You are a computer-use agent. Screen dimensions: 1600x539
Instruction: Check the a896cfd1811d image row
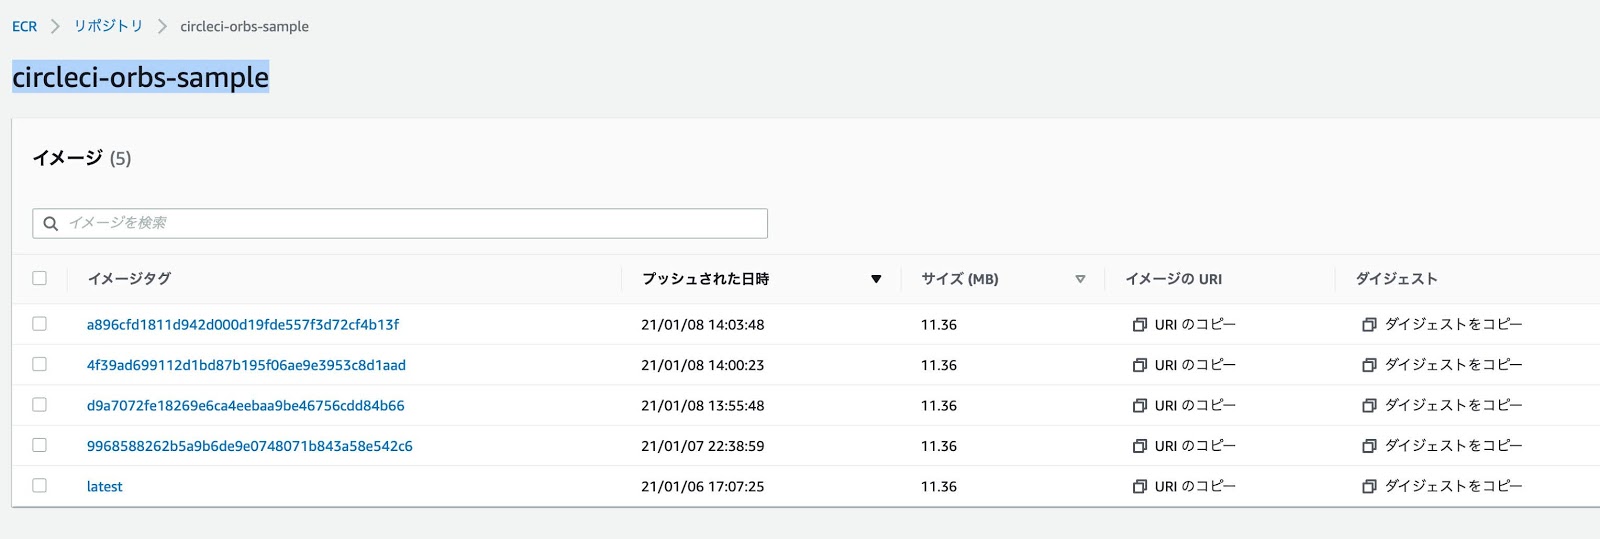40,324
